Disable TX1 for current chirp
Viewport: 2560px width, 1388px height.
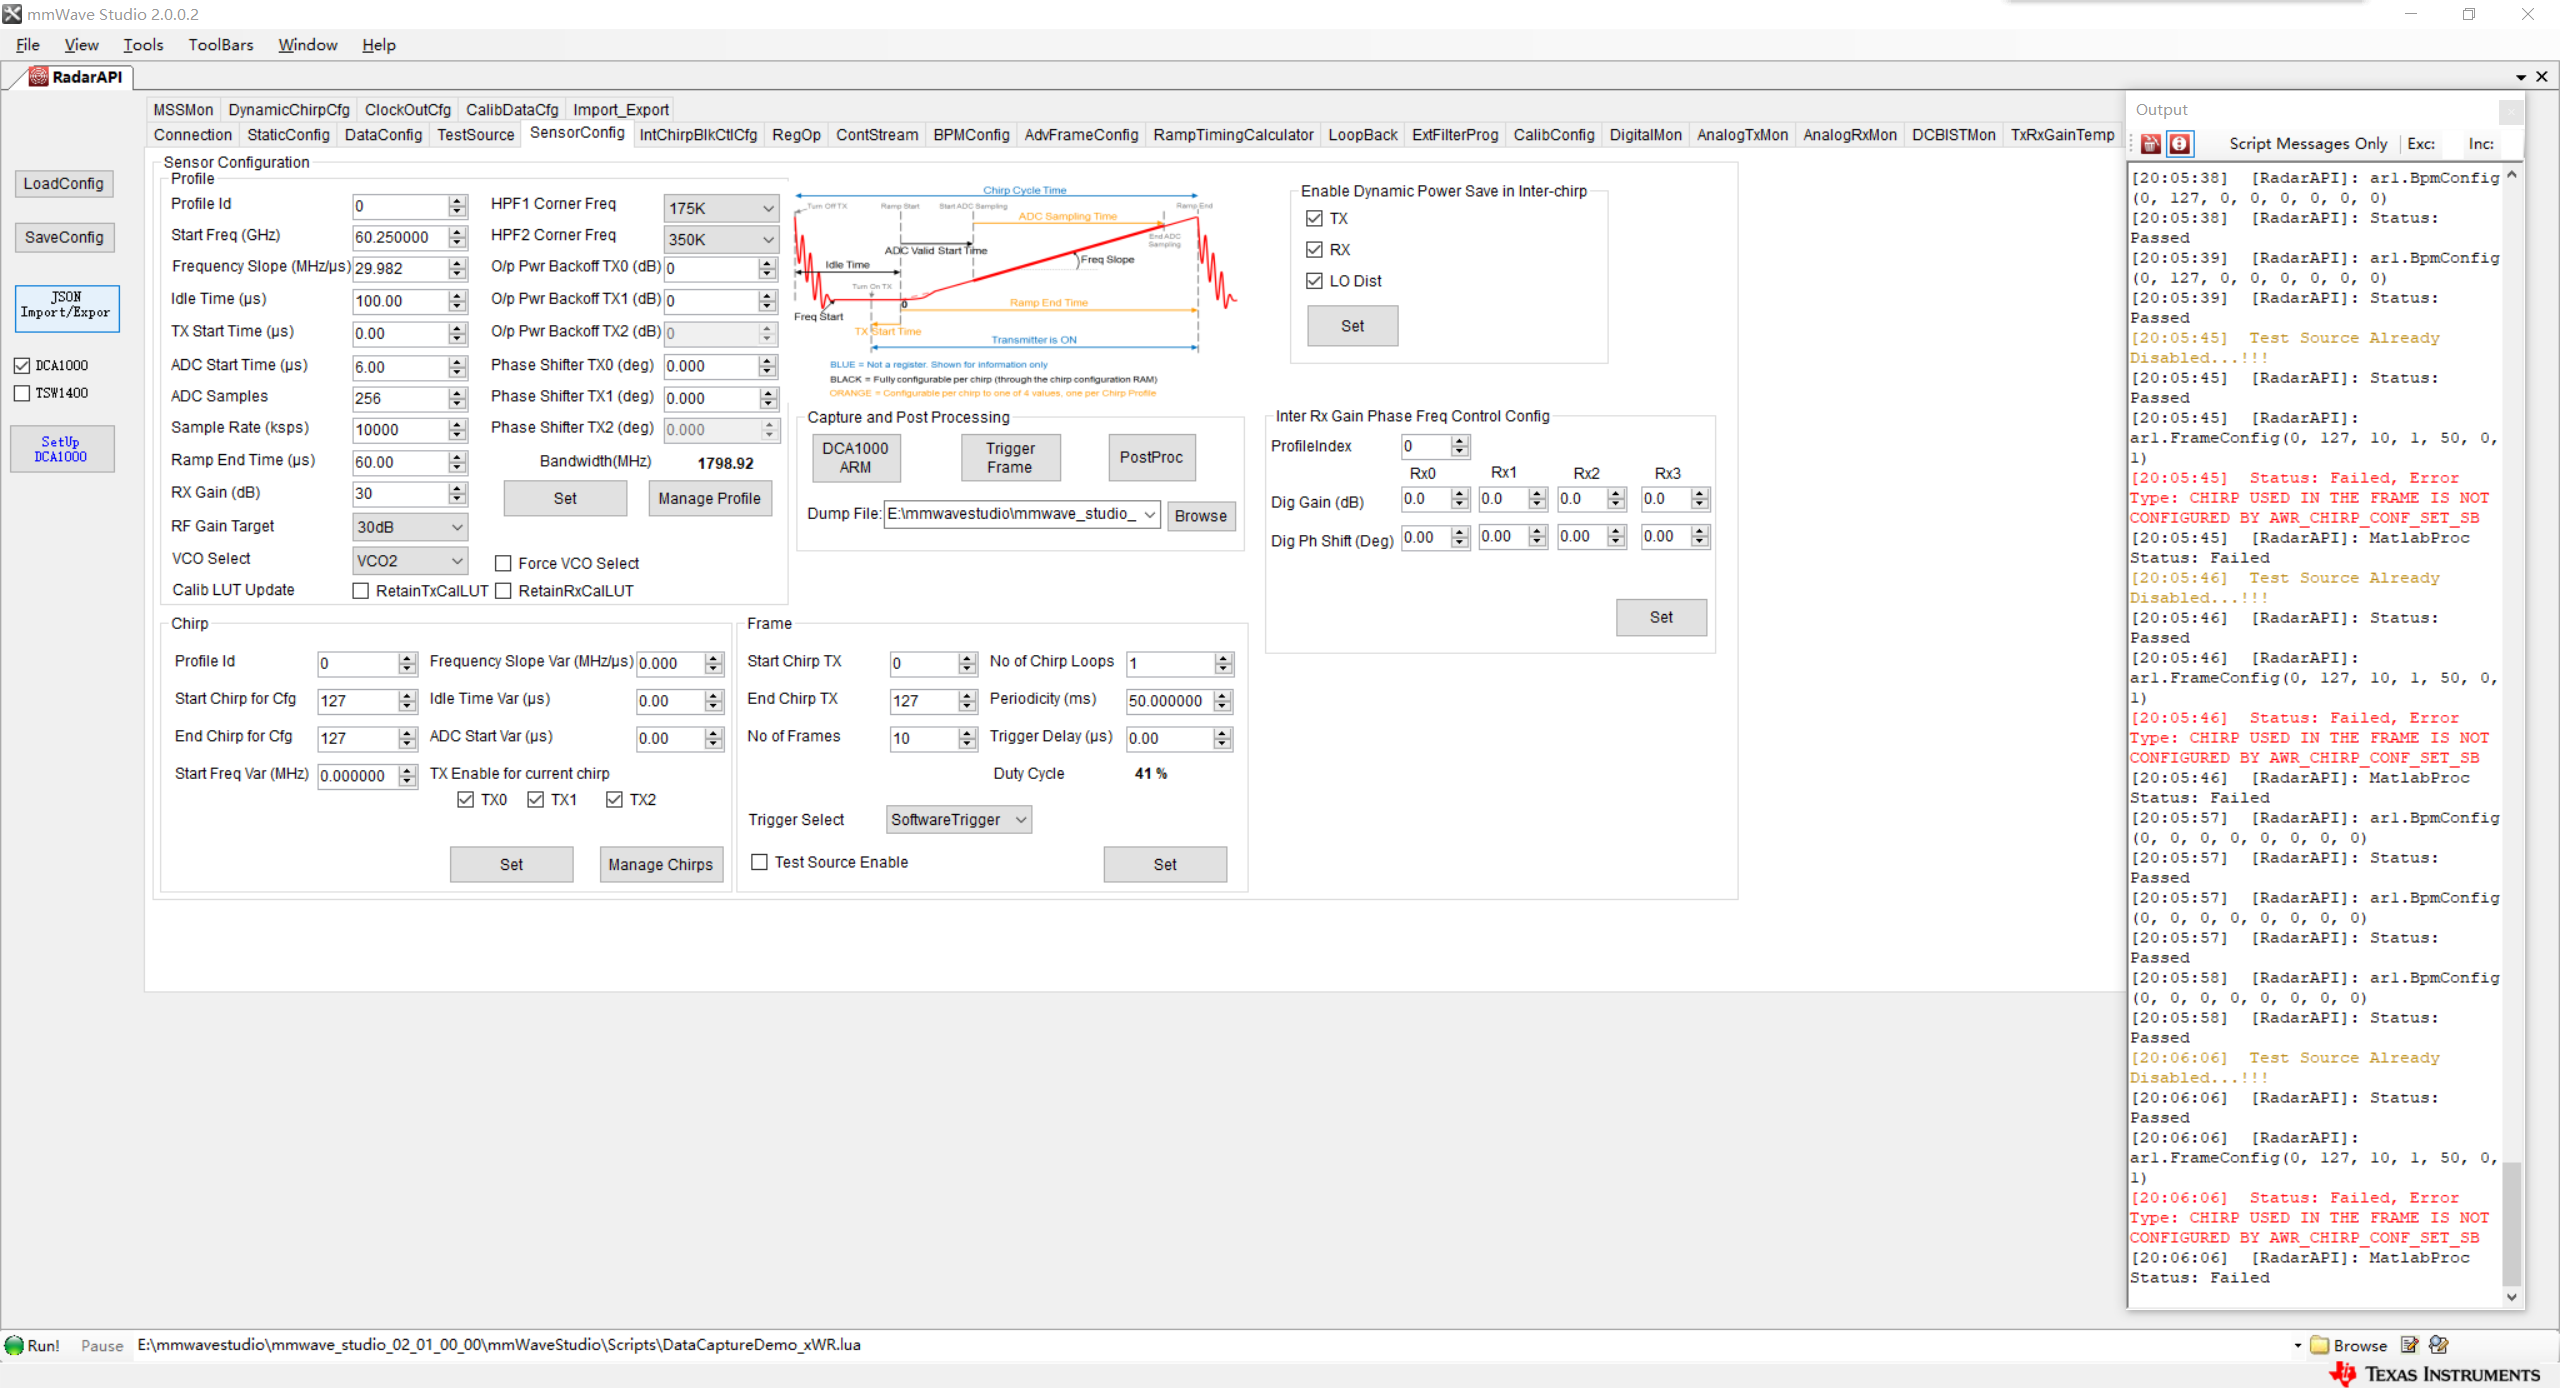[536, 799]
